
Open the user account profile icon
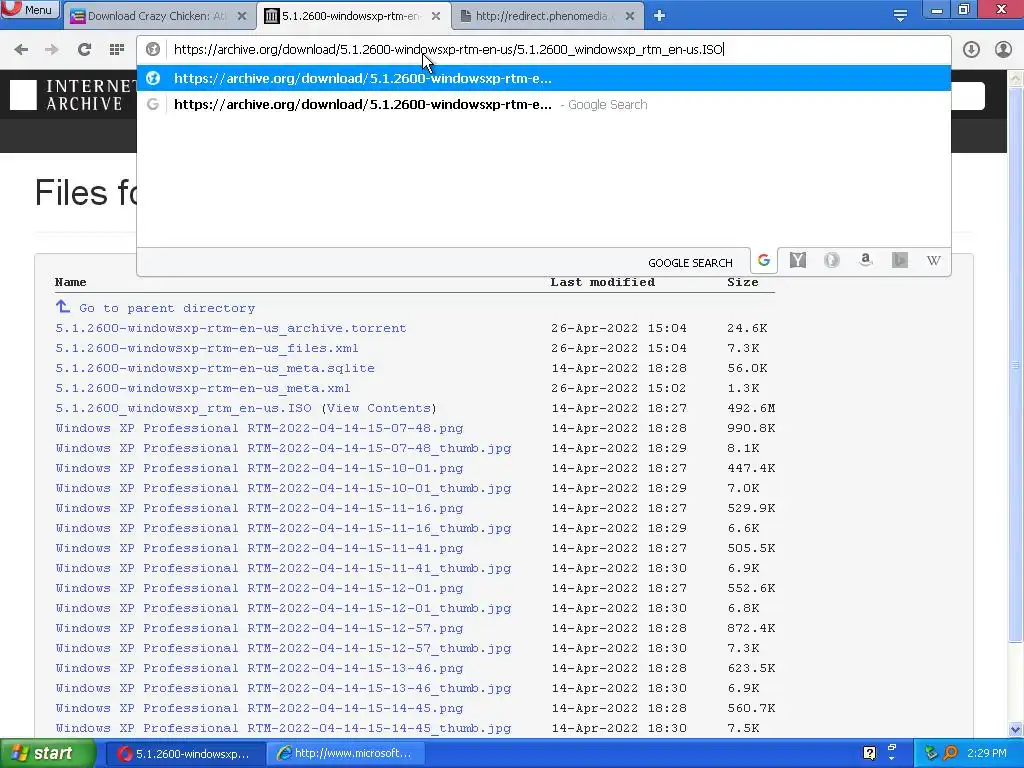pos(1003,50)
